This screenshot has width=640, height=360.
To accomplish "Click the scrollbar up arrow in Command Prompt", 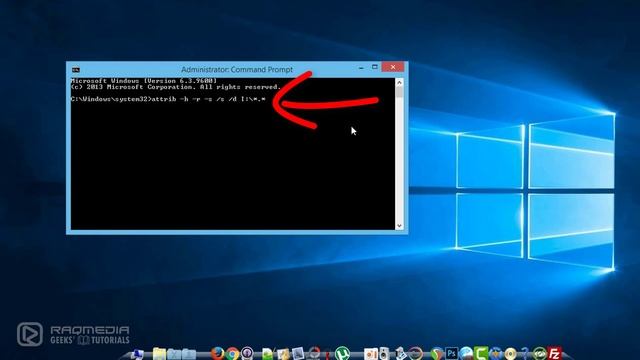I will pyautogui.click(x=400, y=82).
